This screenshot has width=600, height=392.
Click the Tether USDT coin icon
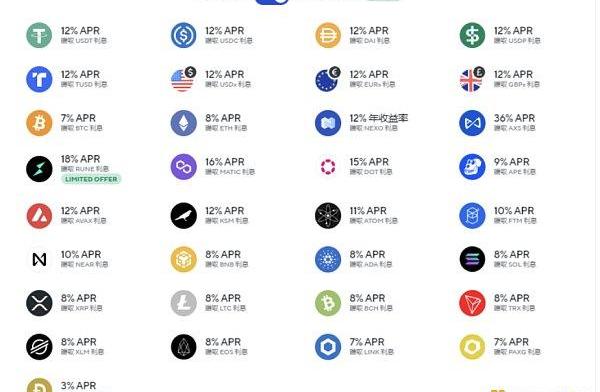(x=39, y=35)
